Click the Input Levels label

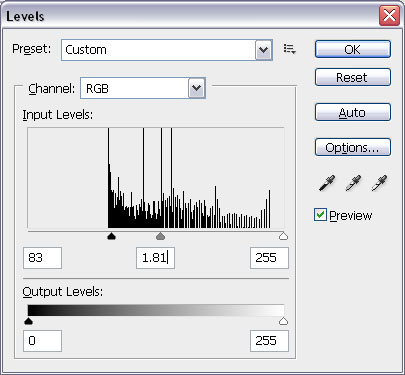[58, 115]
